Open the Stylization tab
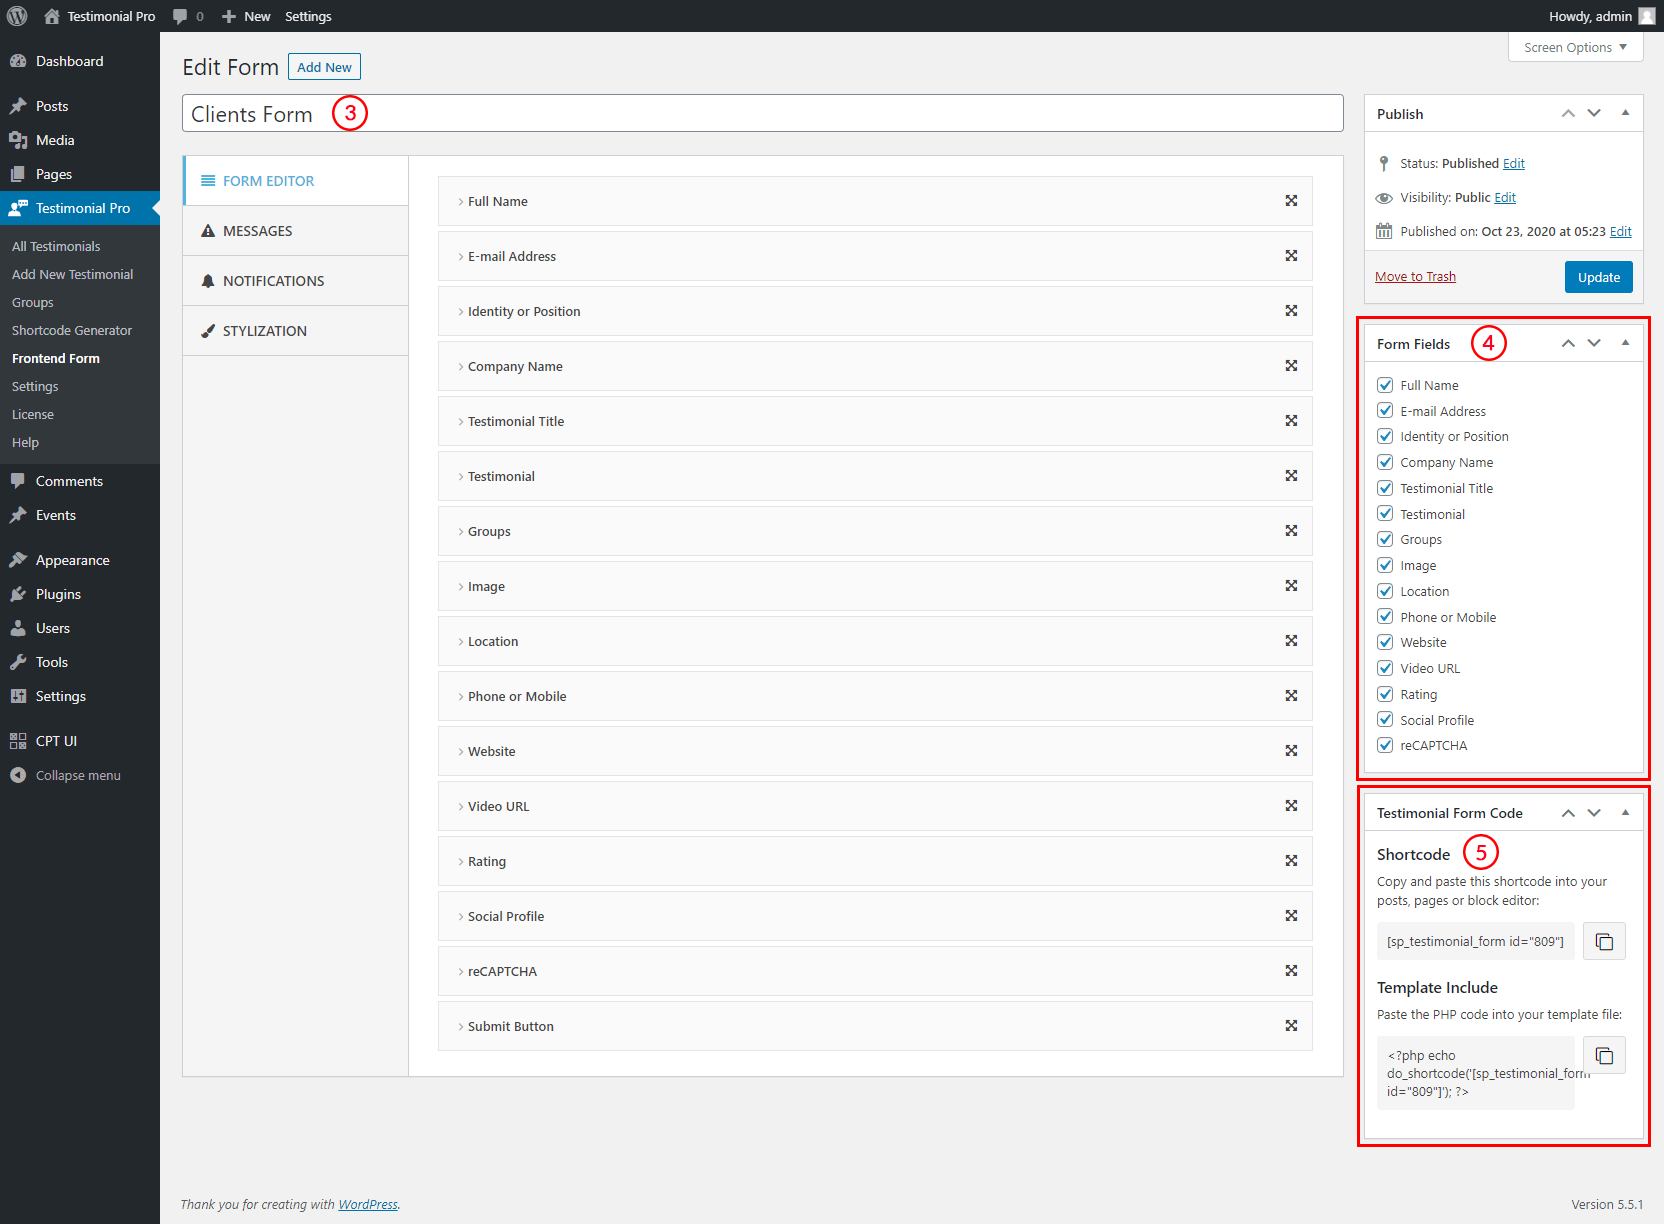 pos(264,331)
